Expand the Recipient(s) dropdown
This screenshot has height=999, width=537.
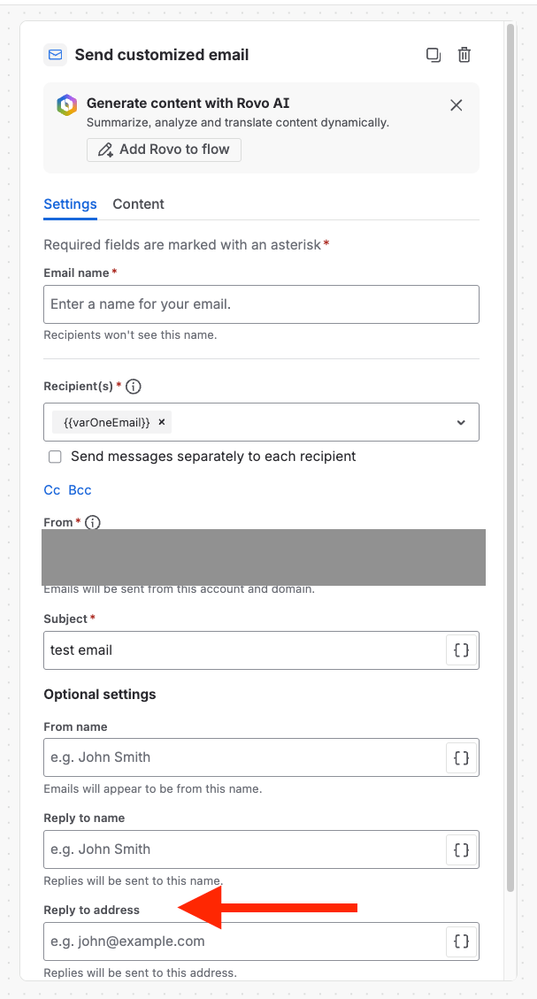pos(461,422)
